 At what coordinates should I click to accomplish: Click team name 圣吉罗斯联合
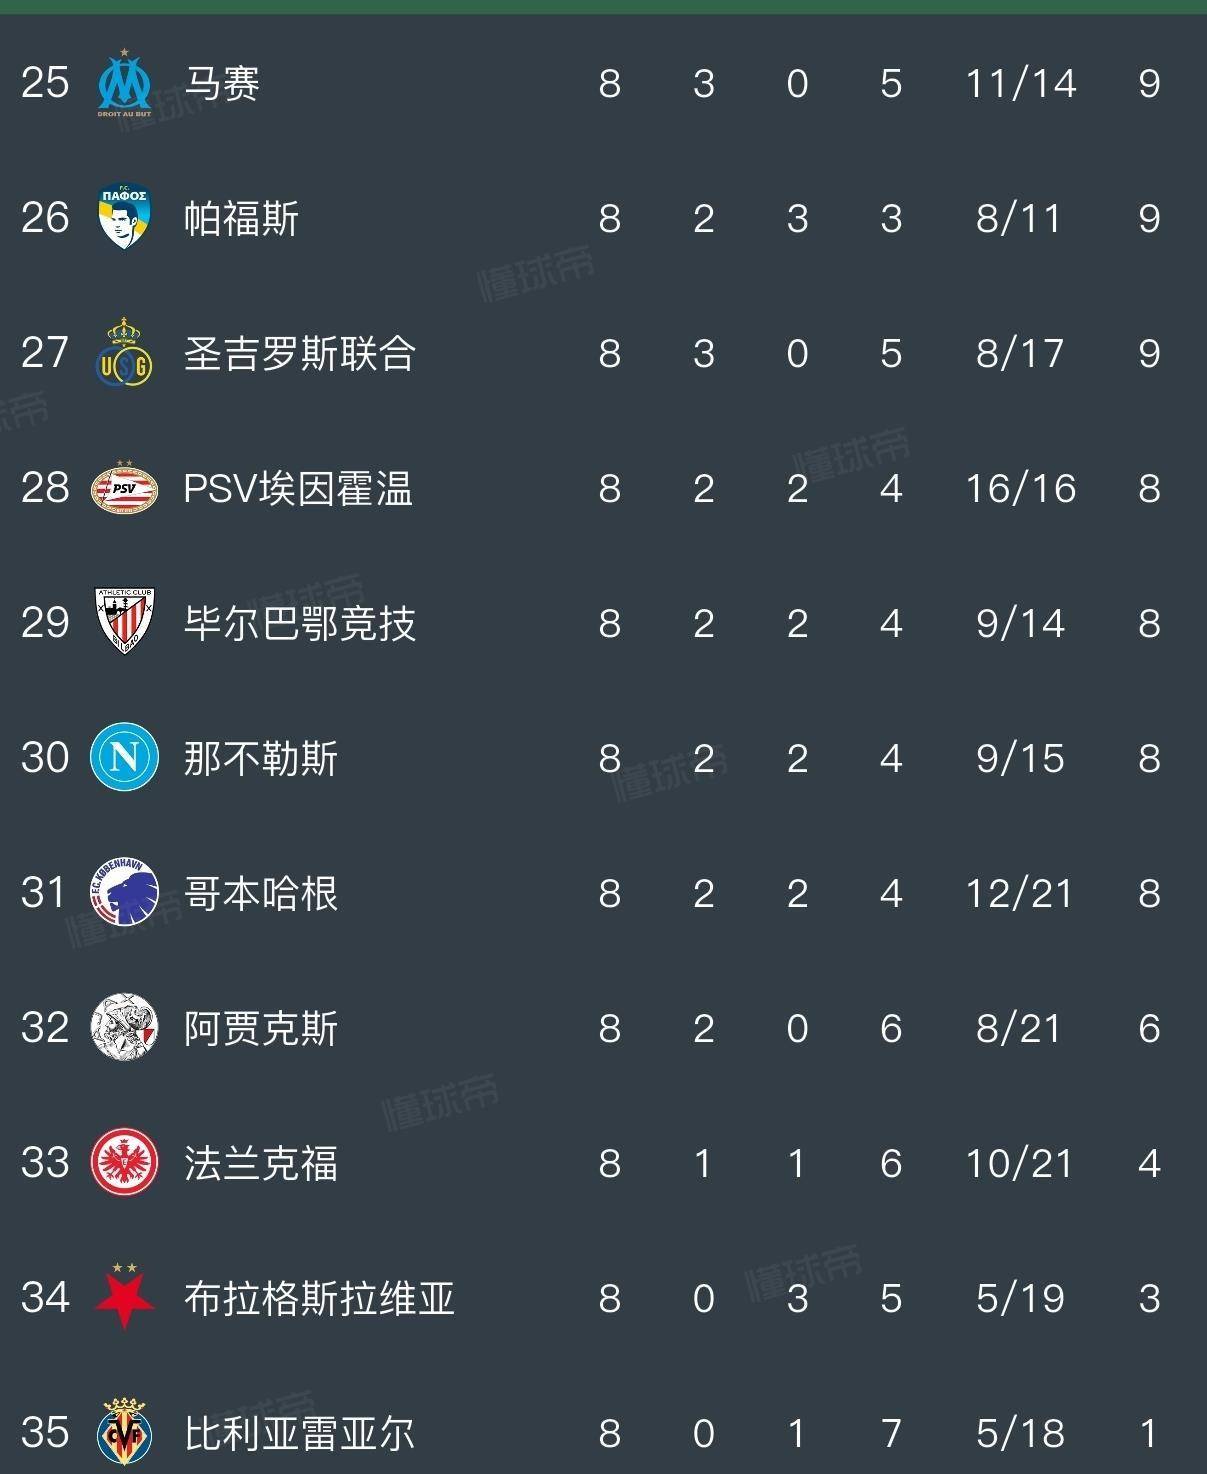pyautogui.click(x=299, y=353)
